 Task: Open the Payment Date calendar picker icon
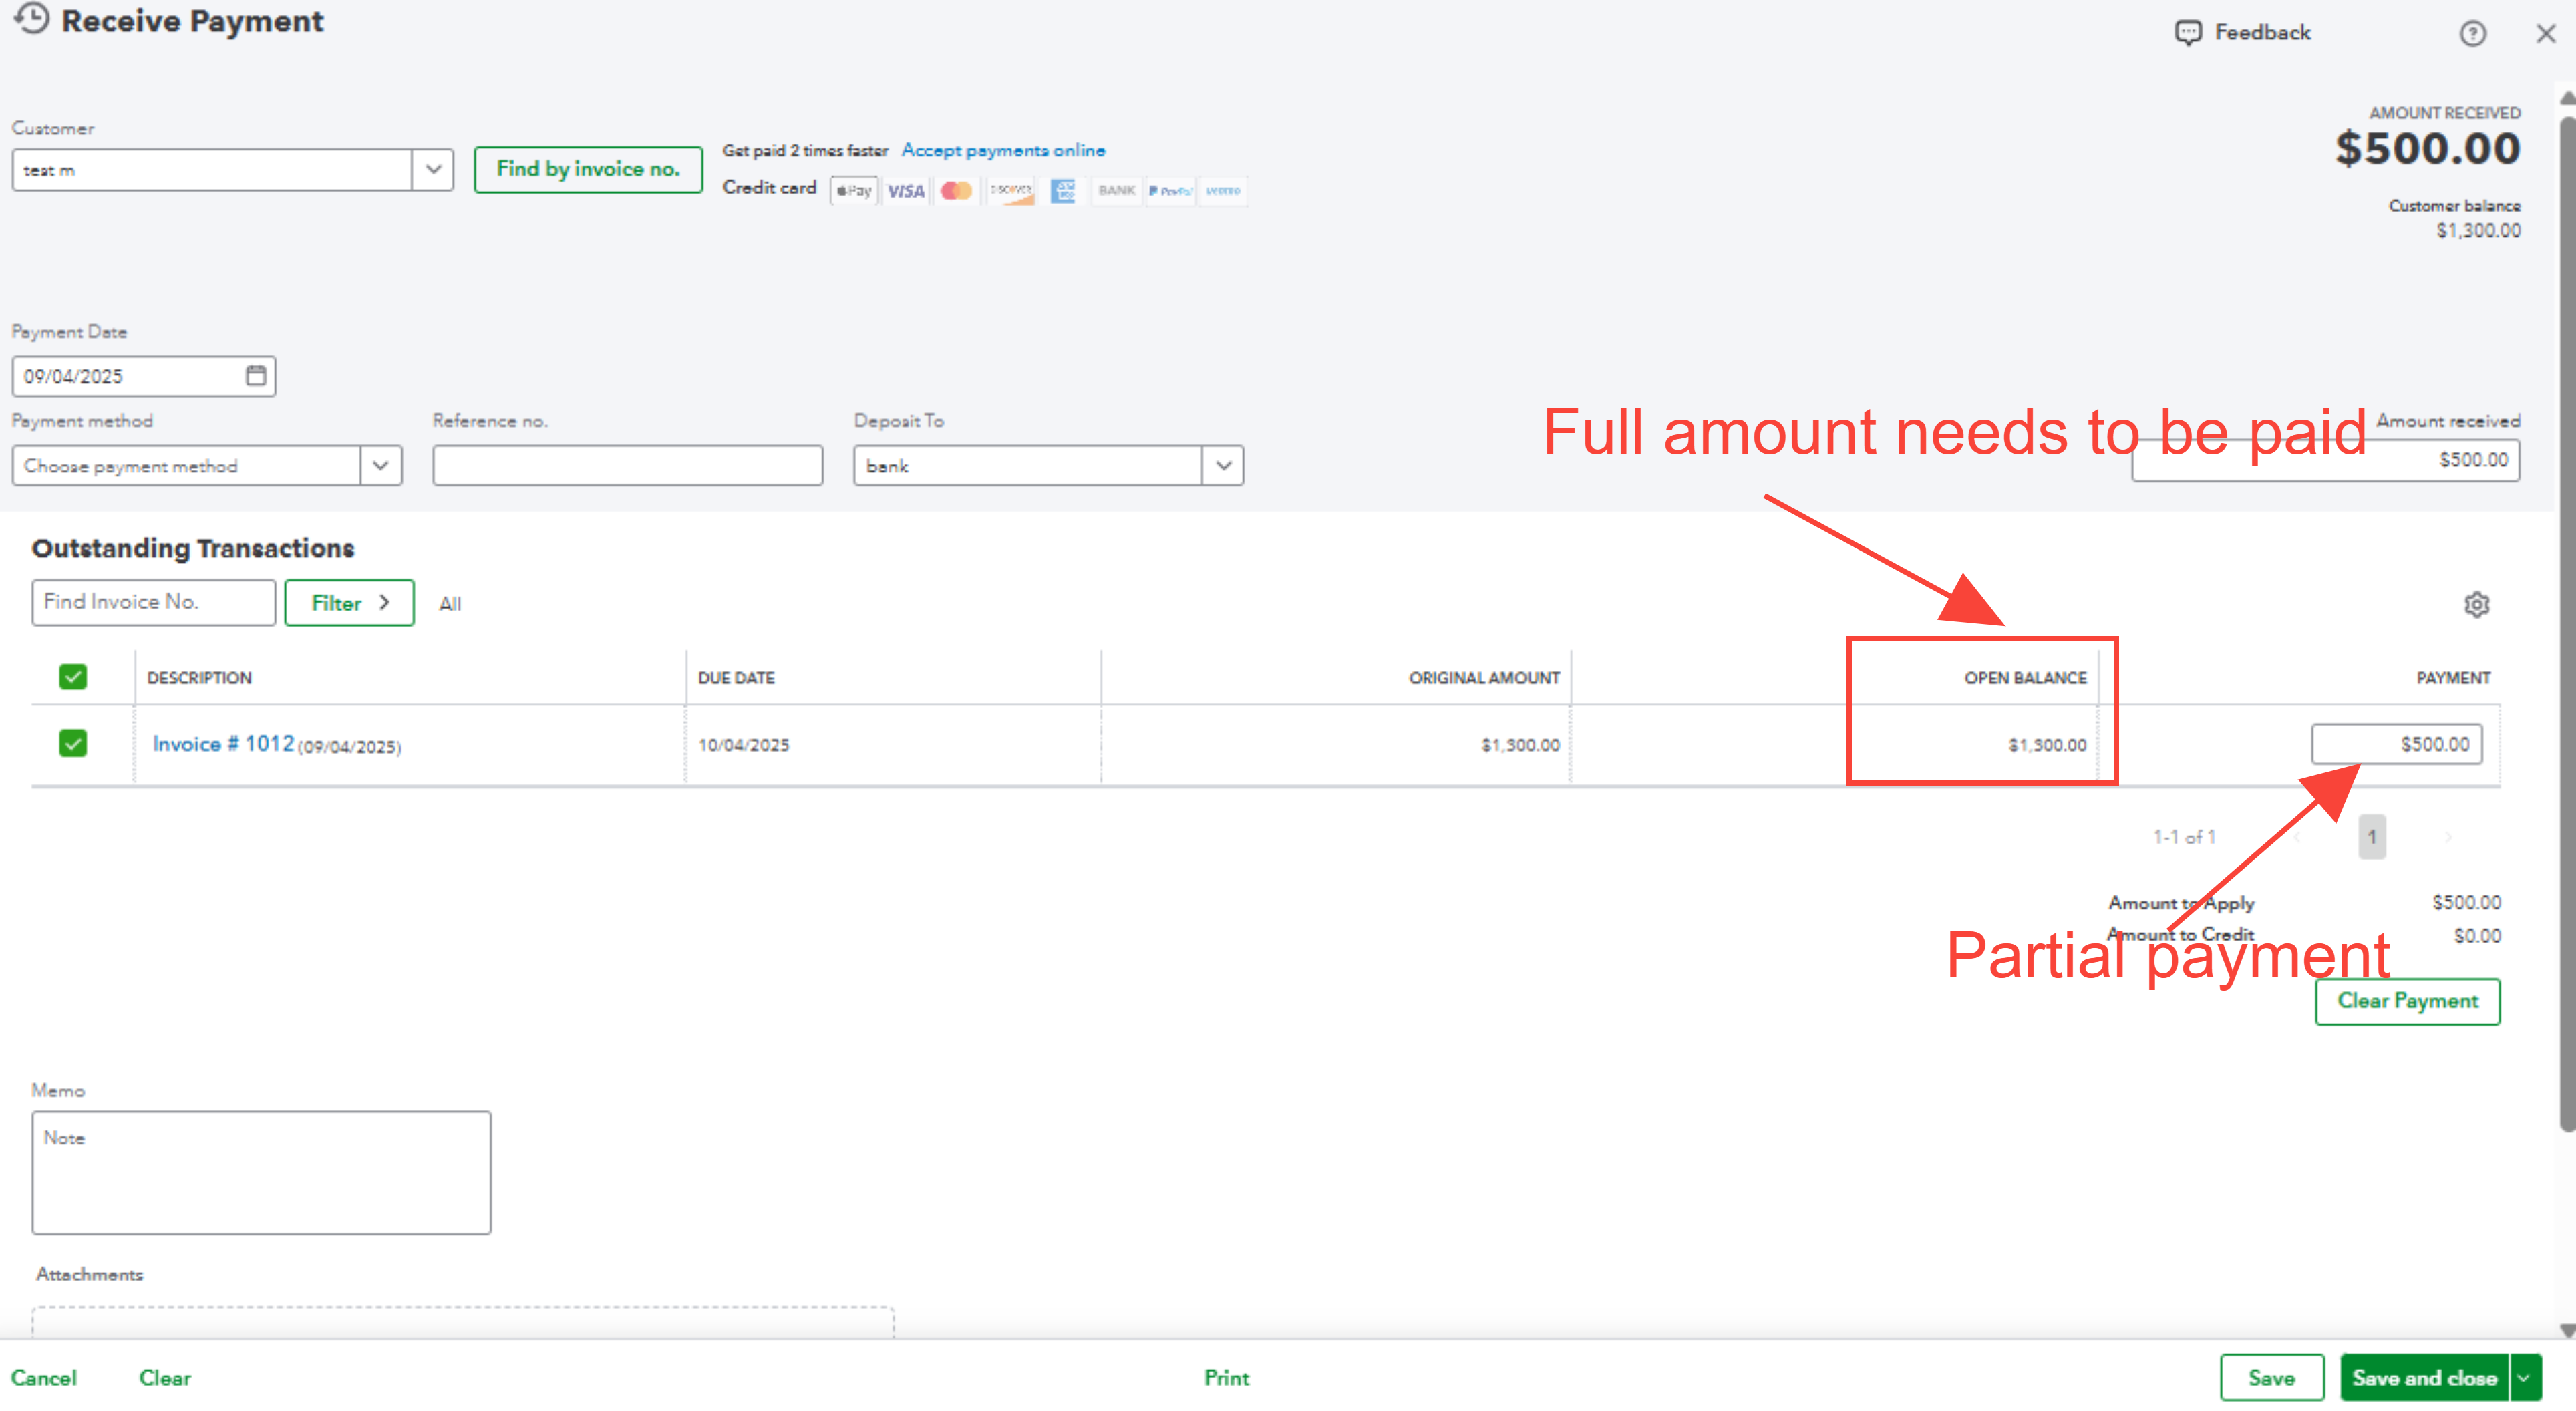pos(256,375)
